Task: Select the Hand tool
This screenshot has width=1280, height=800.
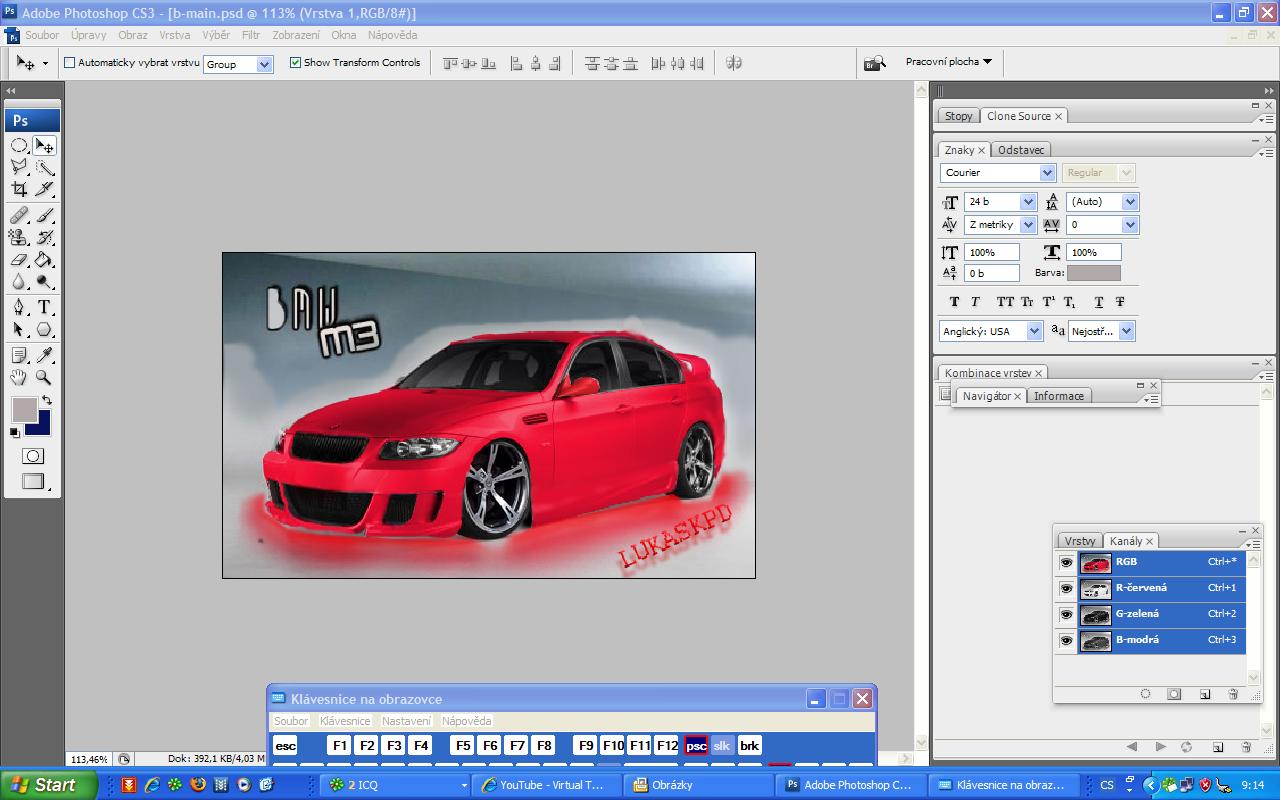Action: 19,377
